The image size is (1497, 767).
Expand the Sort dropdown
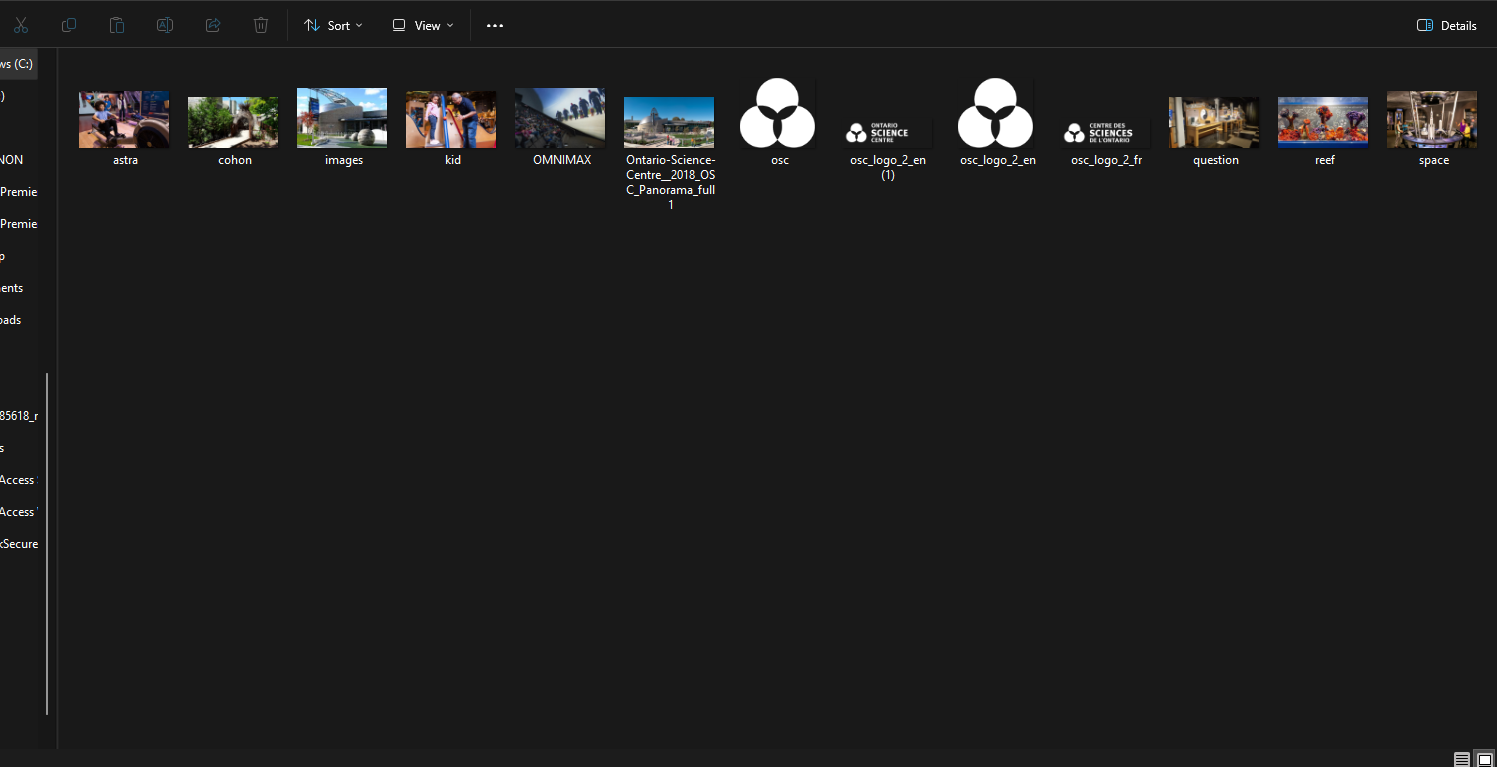click(334, 25)
